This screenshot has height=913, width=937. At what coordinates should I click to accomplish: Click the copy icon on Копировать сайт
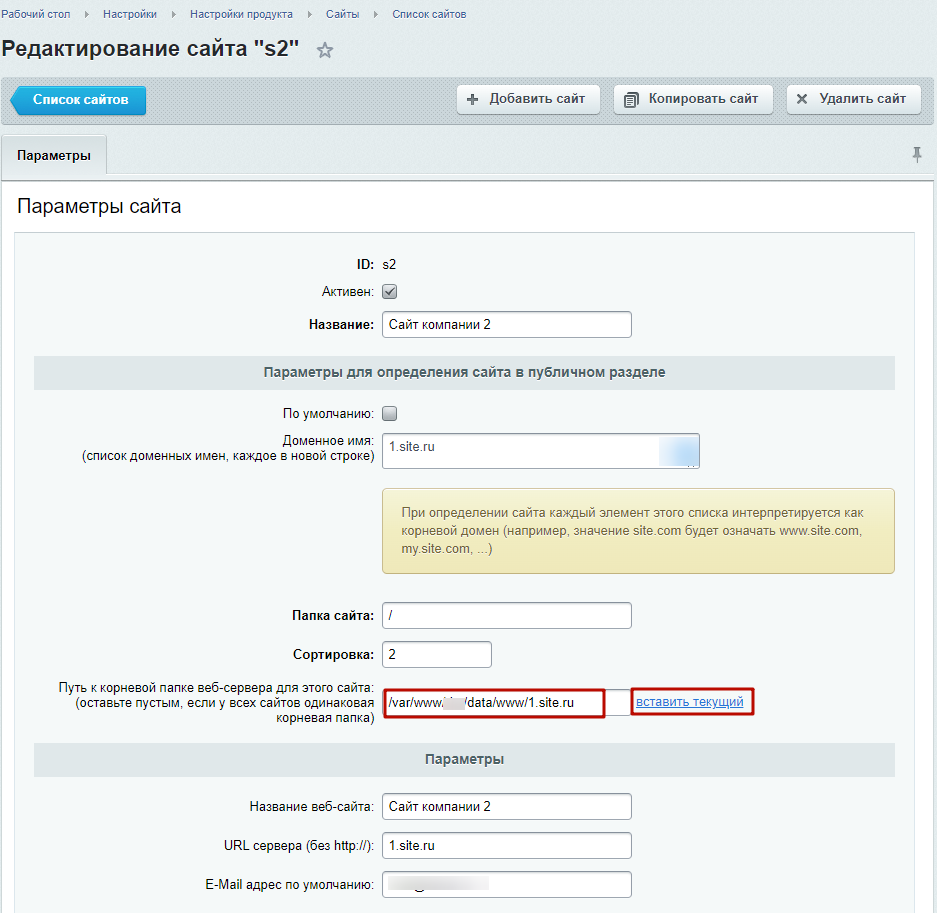tap(631, 99)
